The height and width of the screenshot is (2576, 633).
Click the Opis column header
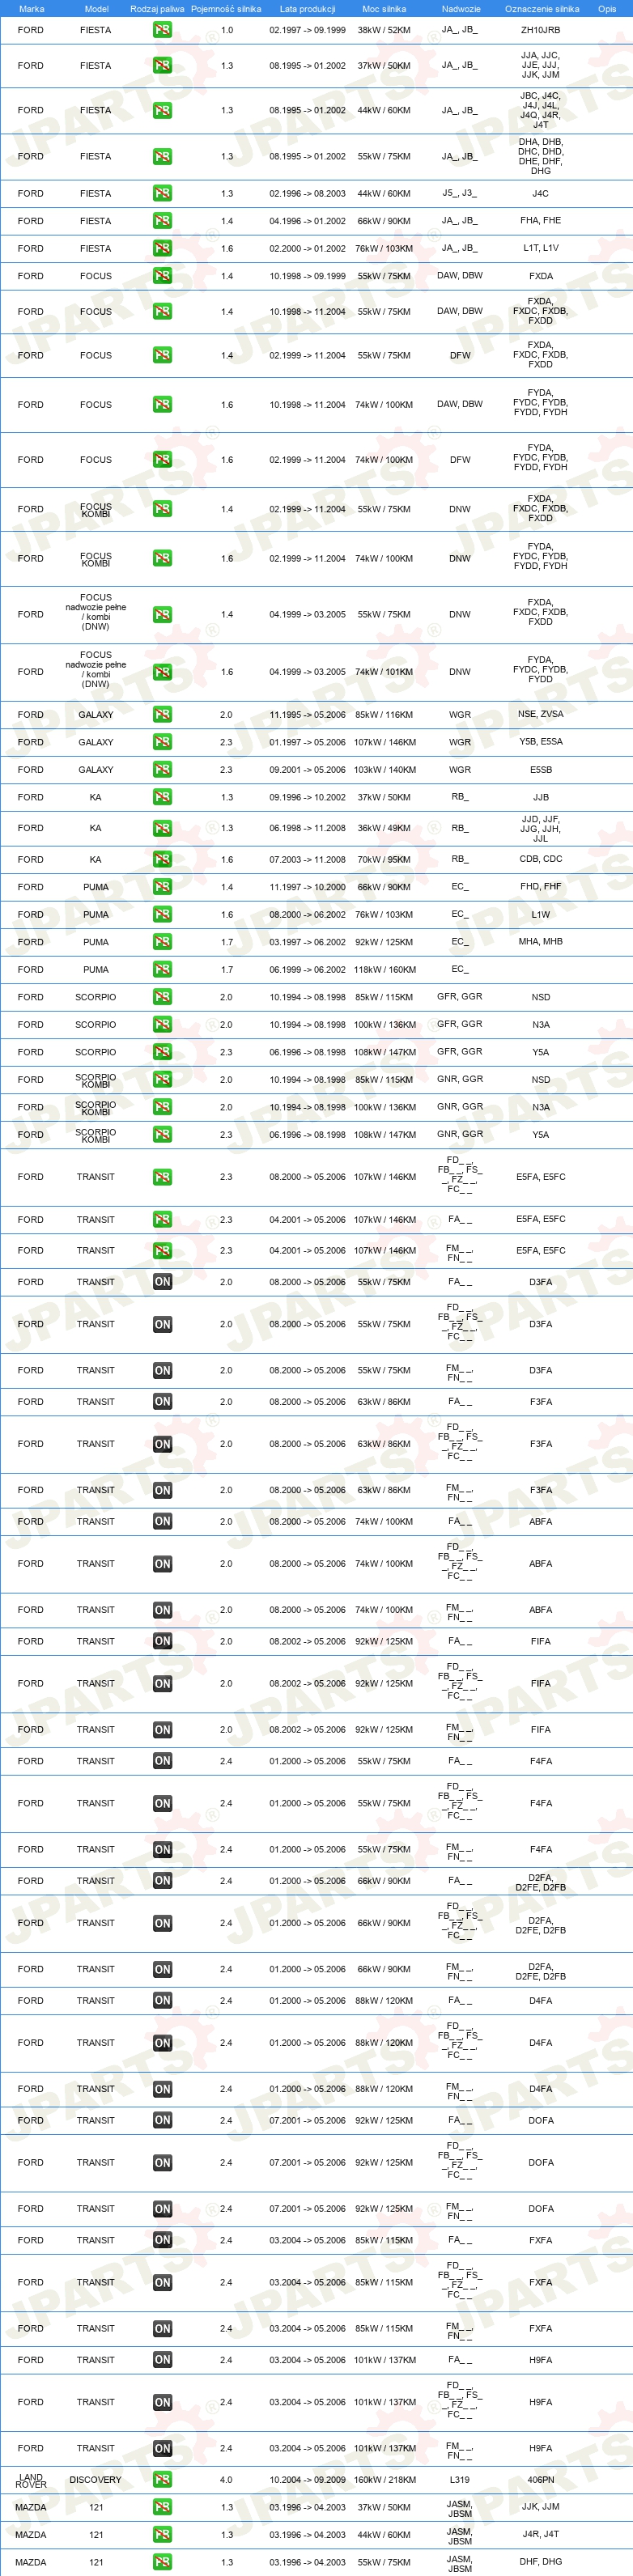607,9
